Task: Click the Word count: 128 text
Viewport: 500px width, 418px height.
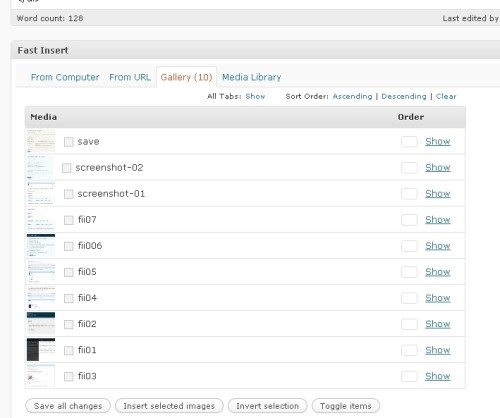Action: tap(50, 18)
